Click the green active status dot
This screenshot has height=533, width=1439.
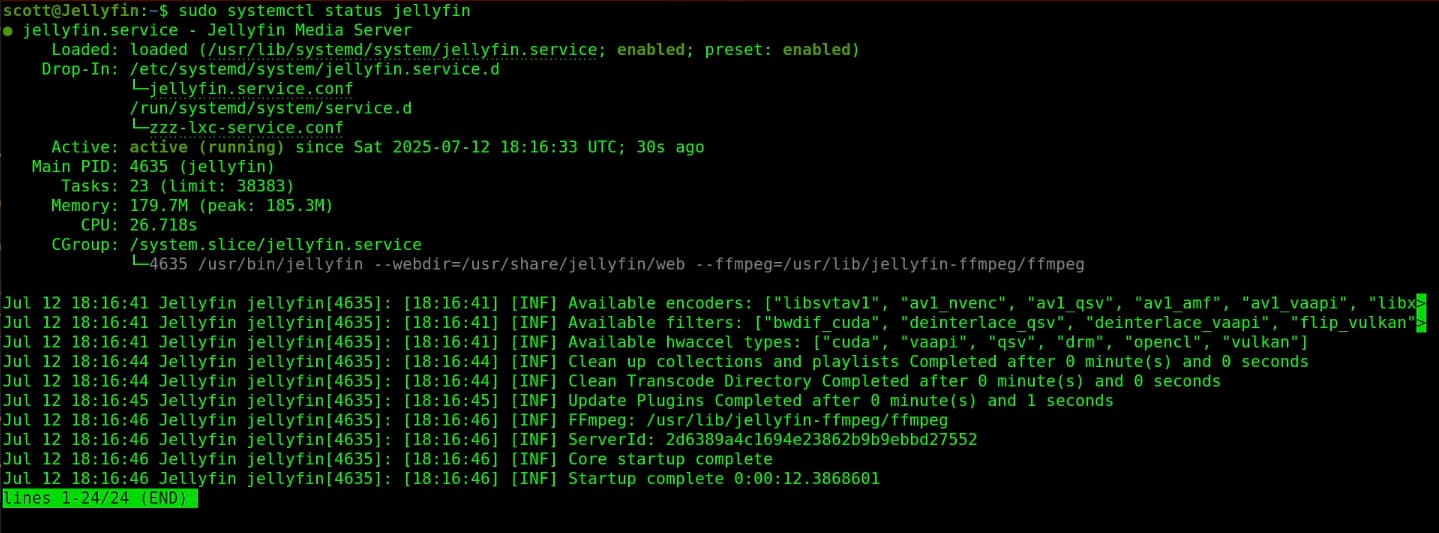tap(8, 31)
